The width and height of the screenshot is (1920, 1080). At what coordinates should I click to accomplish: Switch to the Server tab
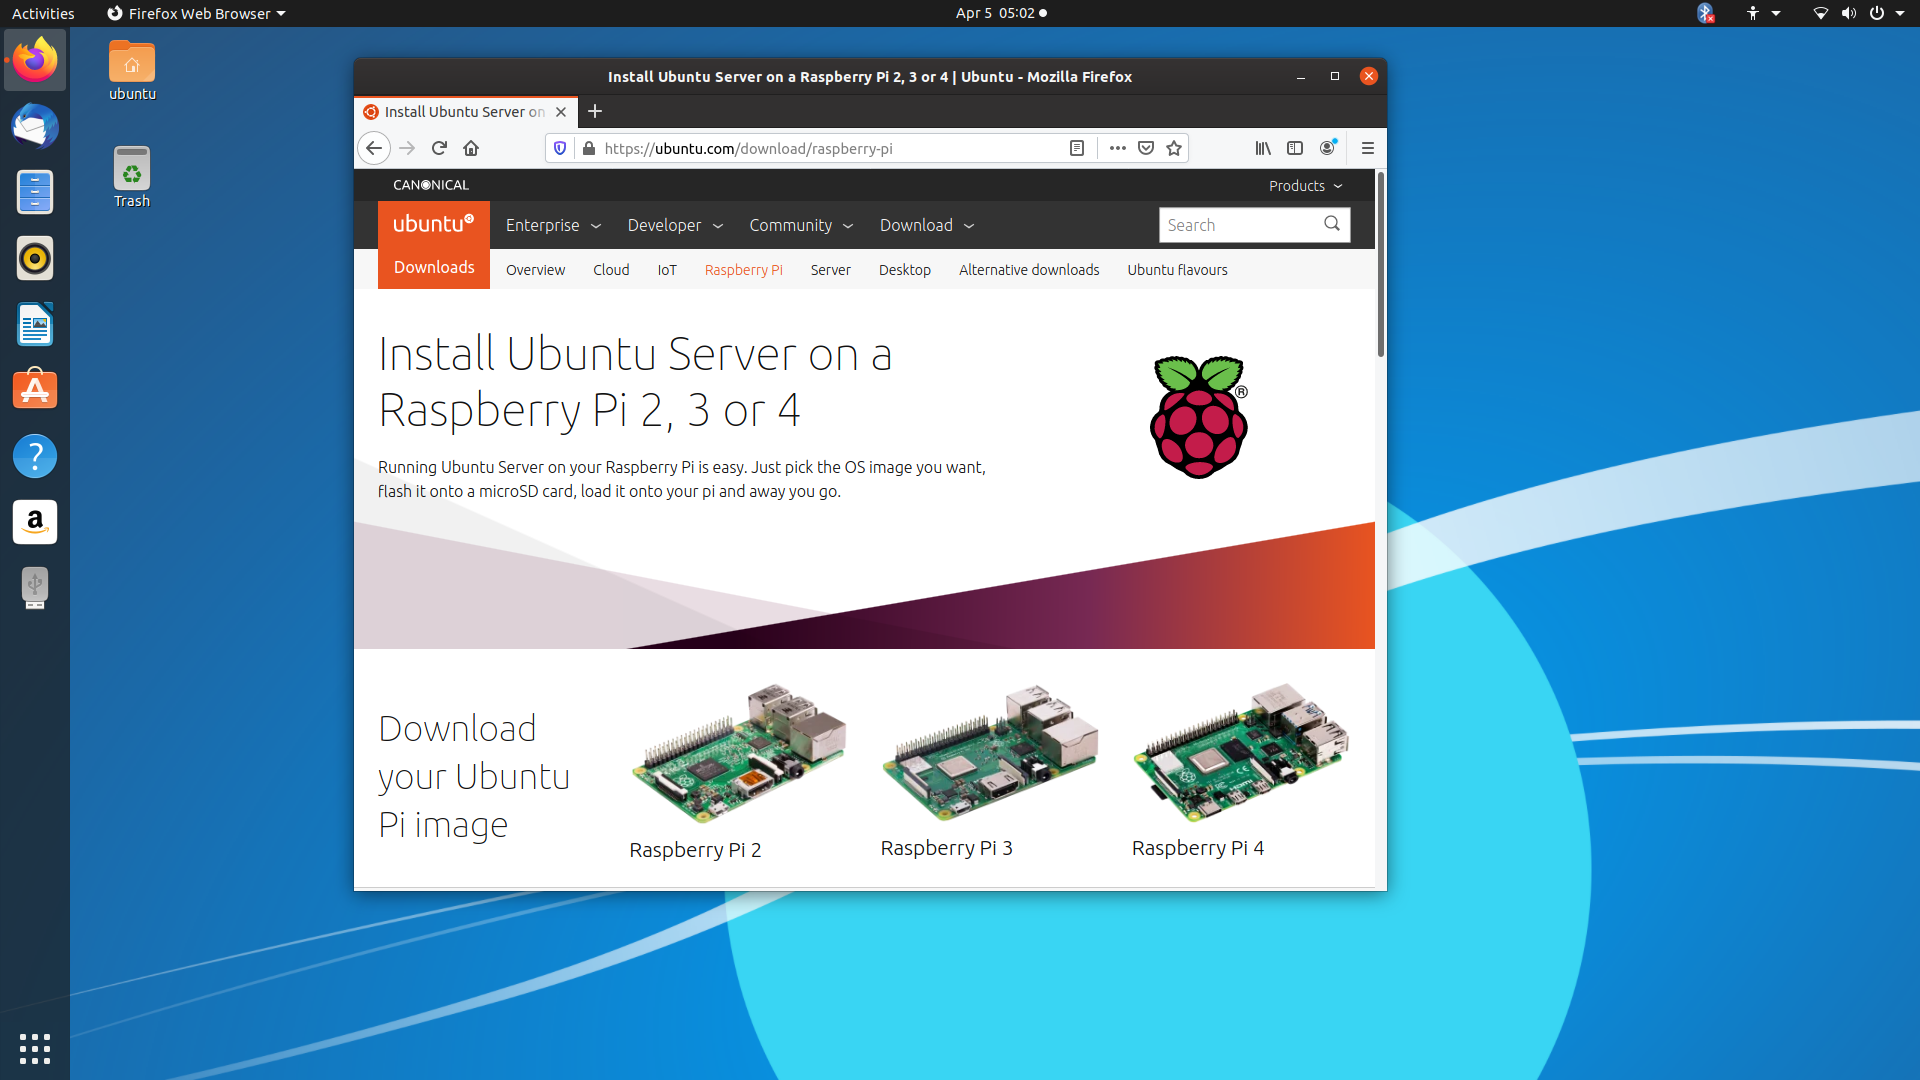click(830, 269)
